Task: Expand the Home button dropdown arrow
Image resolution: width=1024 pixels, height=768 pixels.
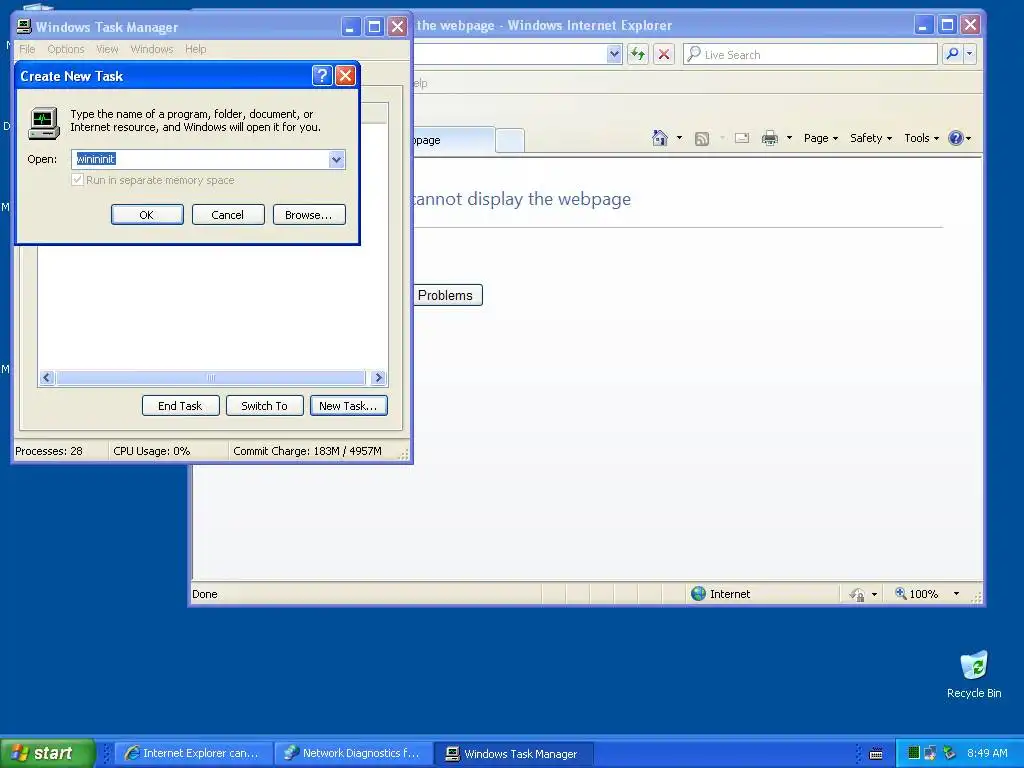Action: pos(679,138)
